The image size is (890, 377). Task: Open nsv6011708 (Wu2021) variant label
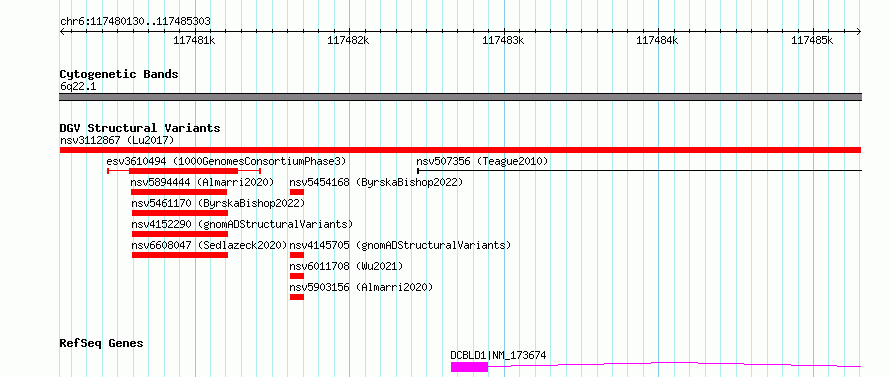click(346, 266)
